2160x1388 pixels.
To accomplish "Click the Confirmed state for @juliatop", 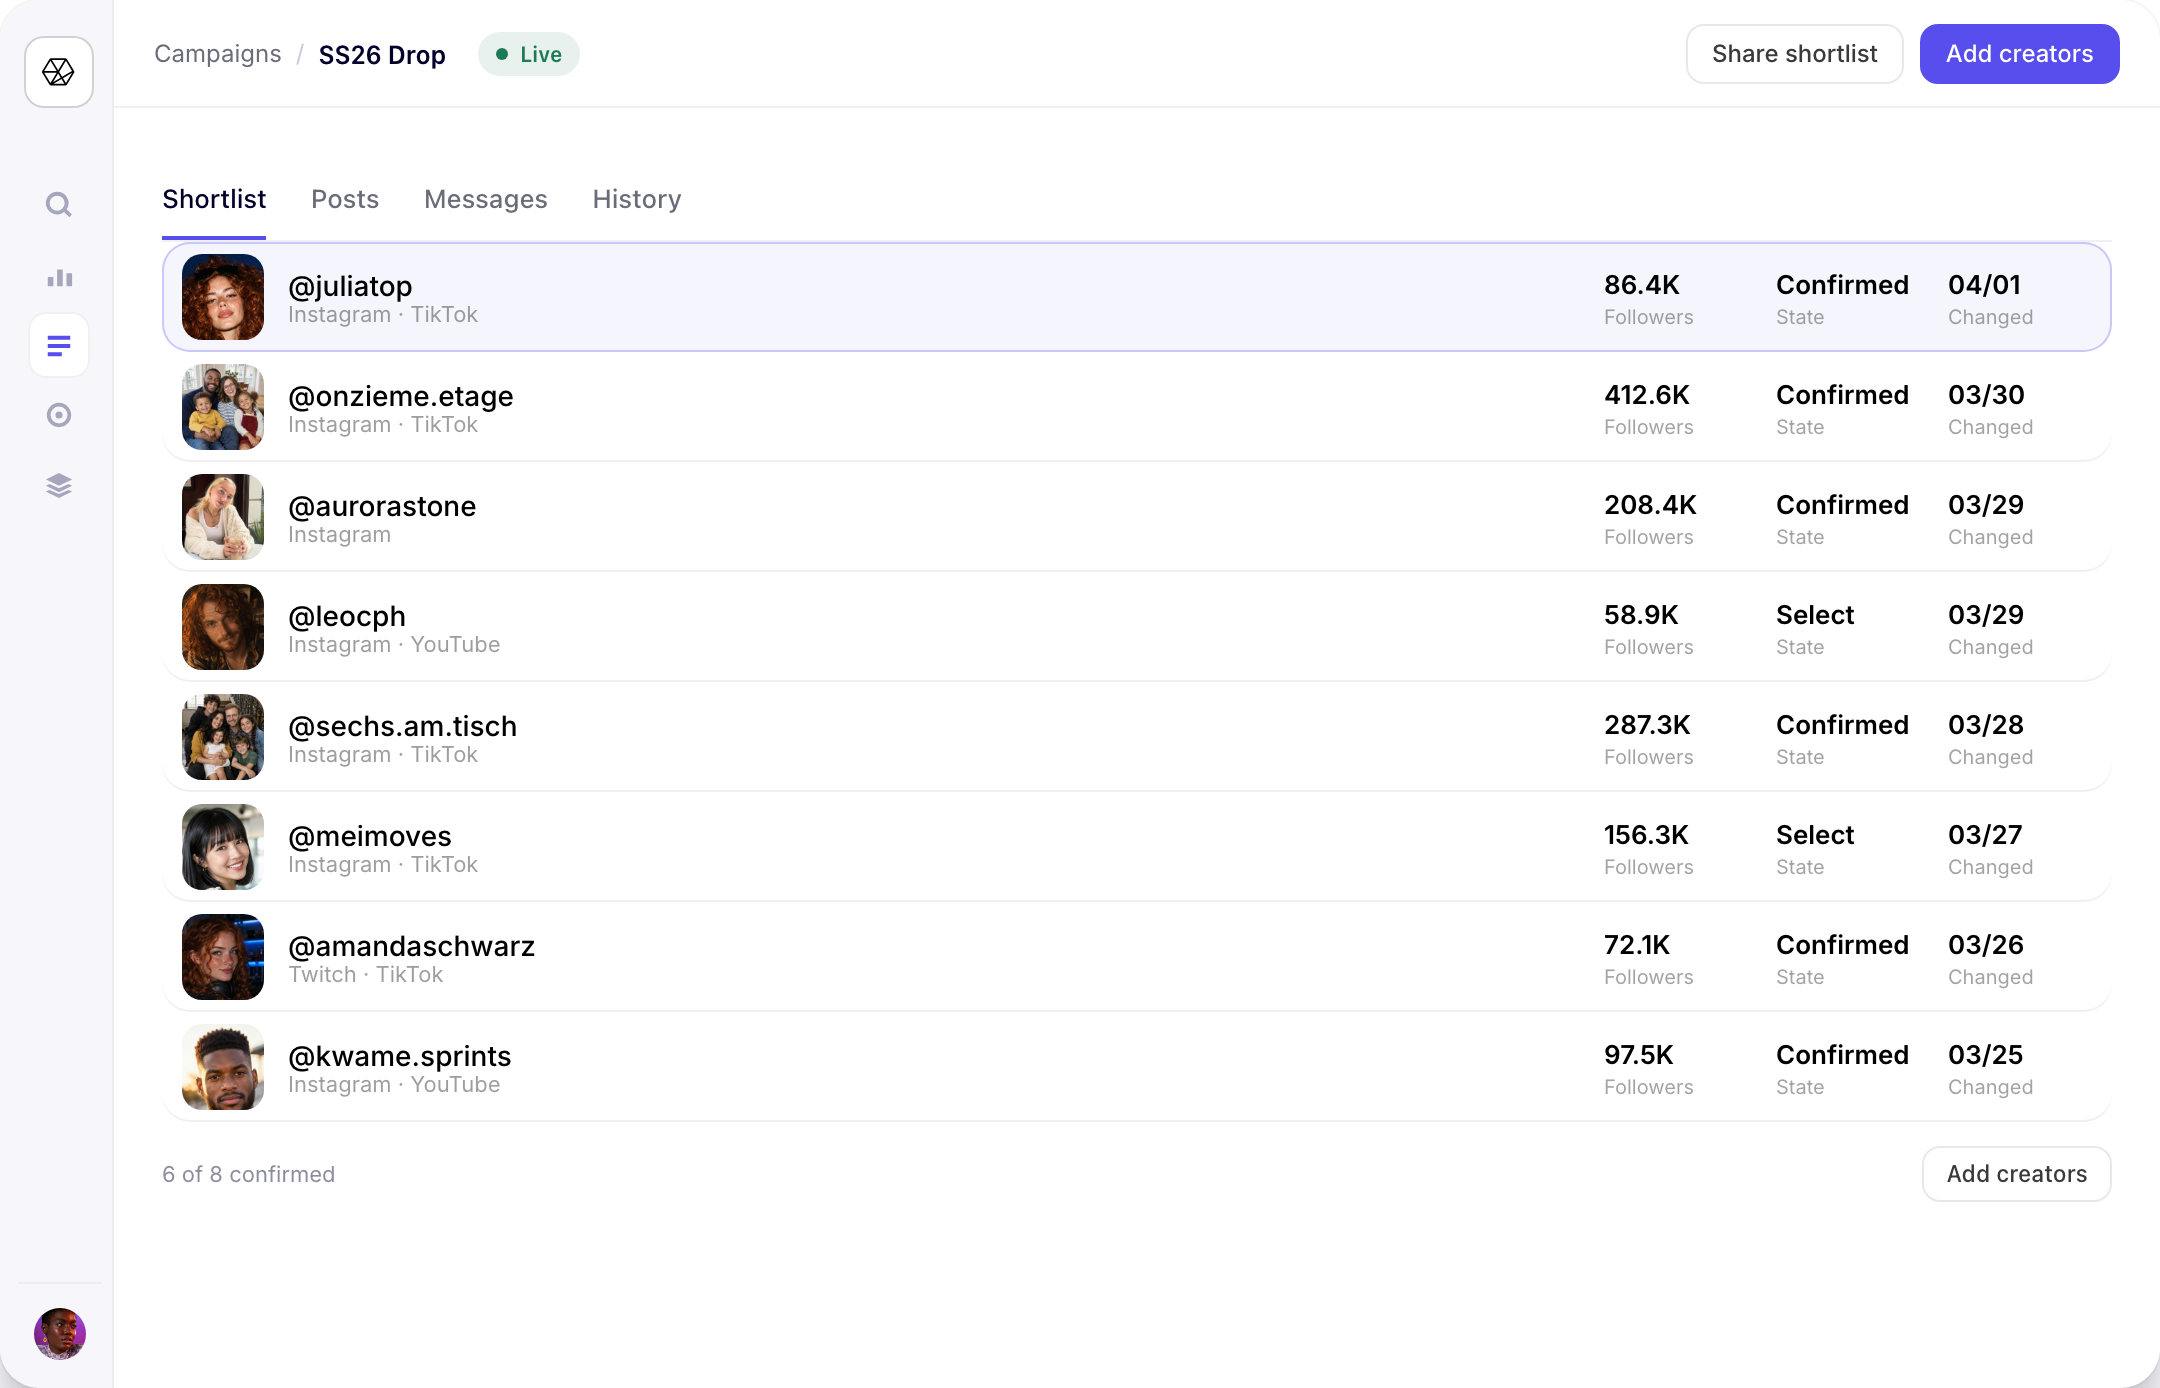I will click(1842, 285).
